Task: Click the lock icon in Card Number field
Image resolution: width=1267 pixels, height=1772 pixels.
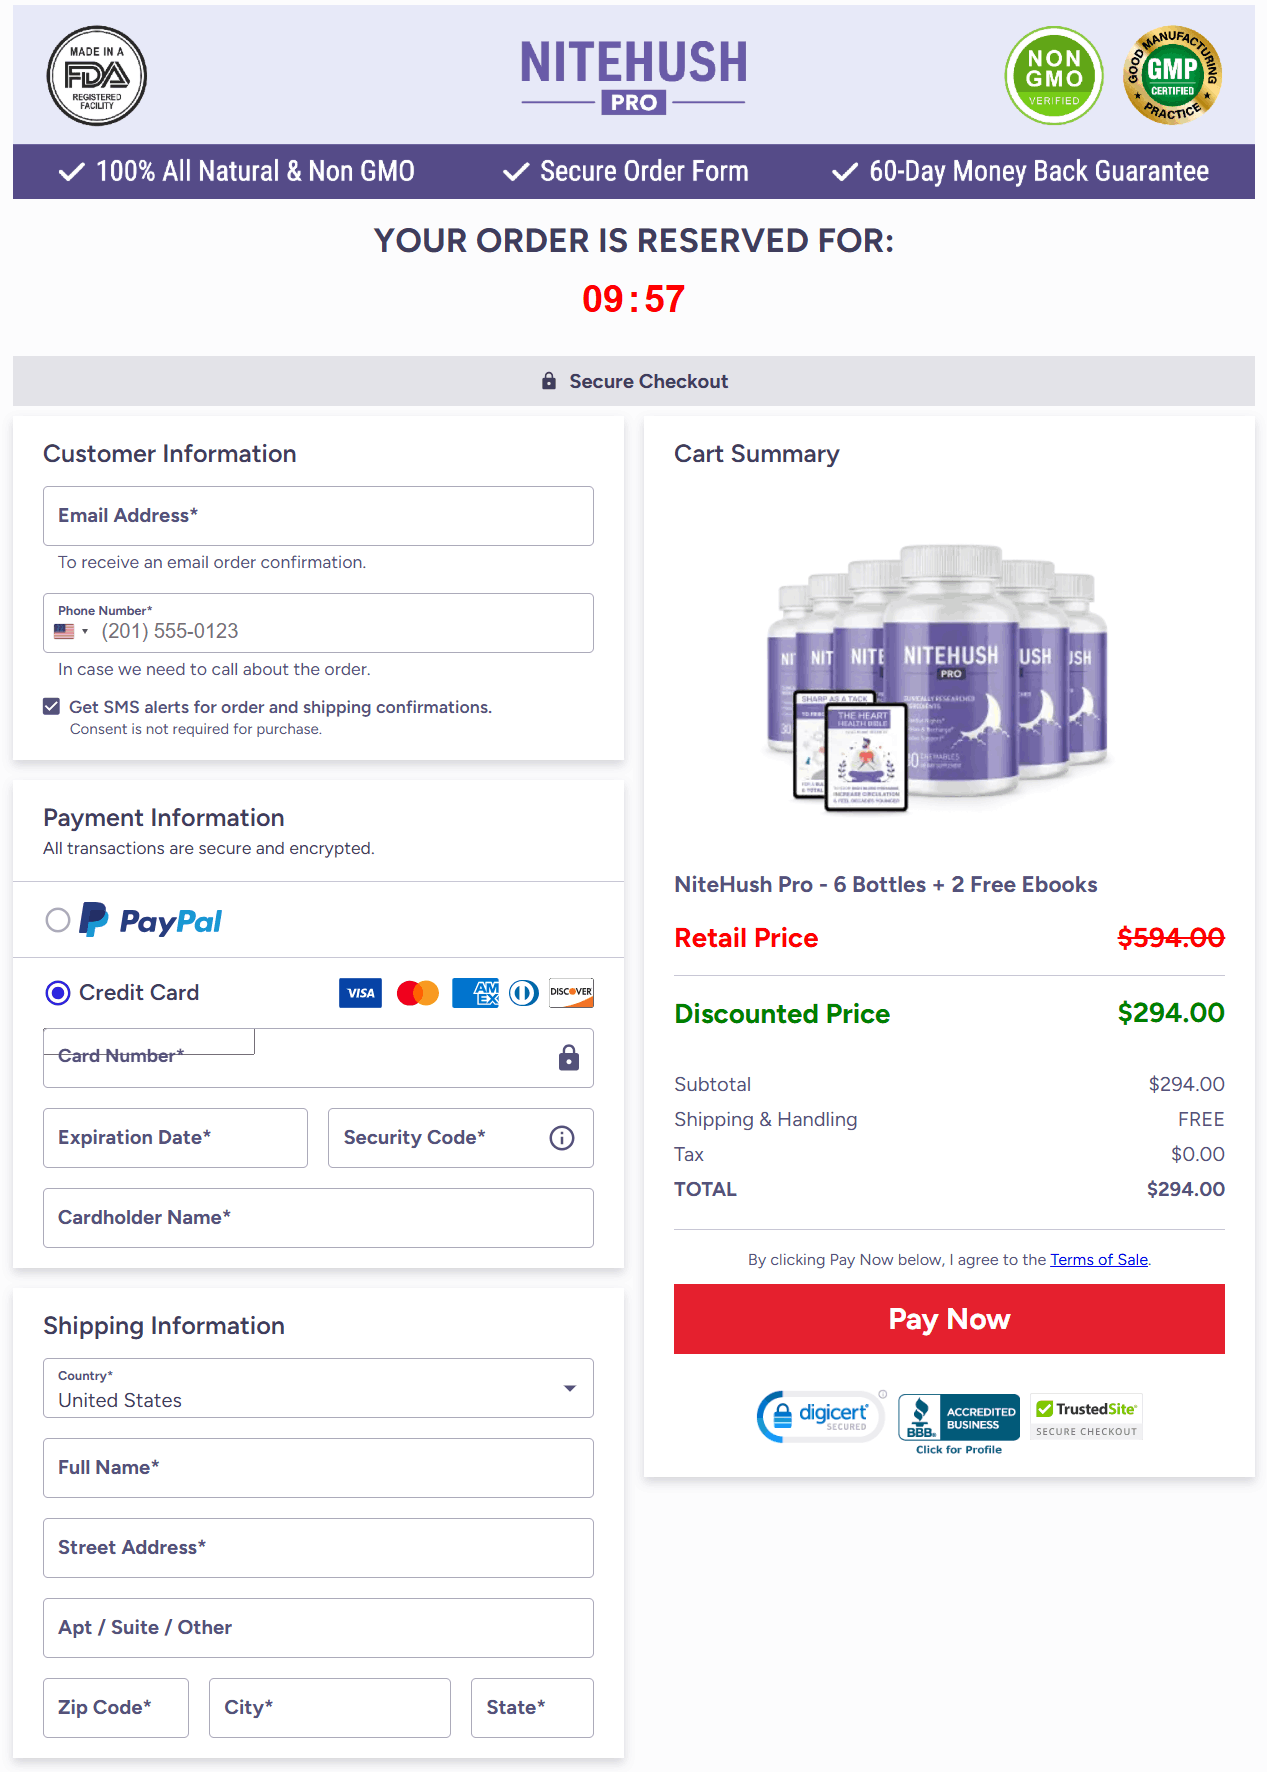Action: tap(567, 1058)
